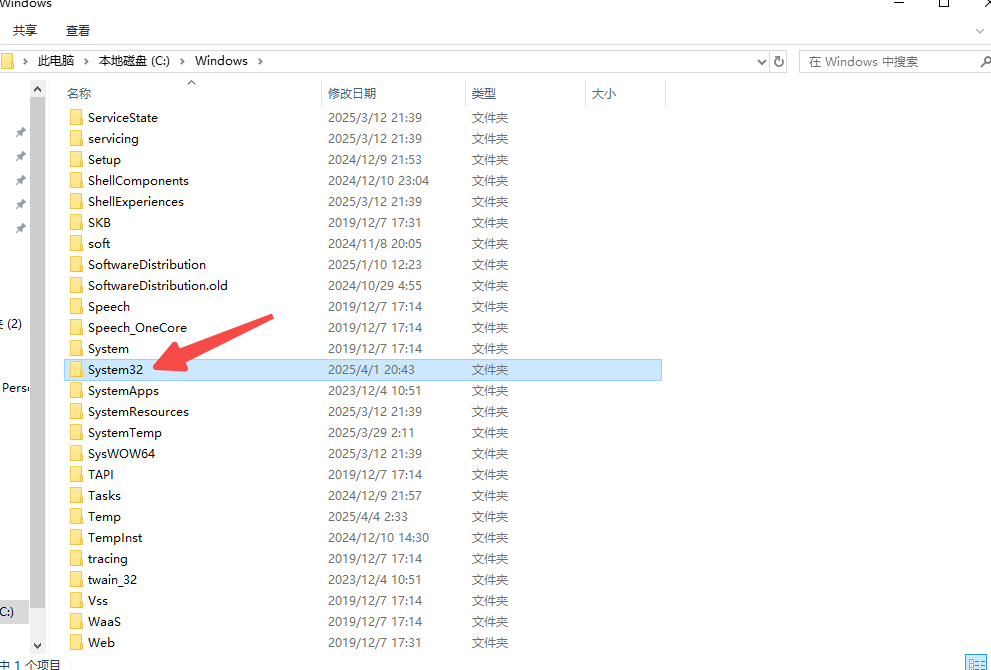Expand chevron after 此电脑 breadcrumb

pyautogui.click(x=87, y=61)
